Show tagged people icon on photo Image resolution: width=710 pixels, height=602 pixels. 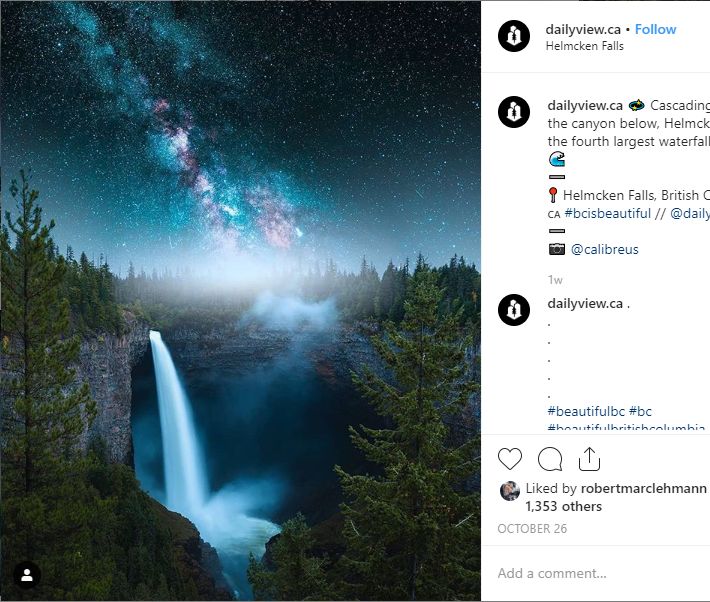(27, 575)
